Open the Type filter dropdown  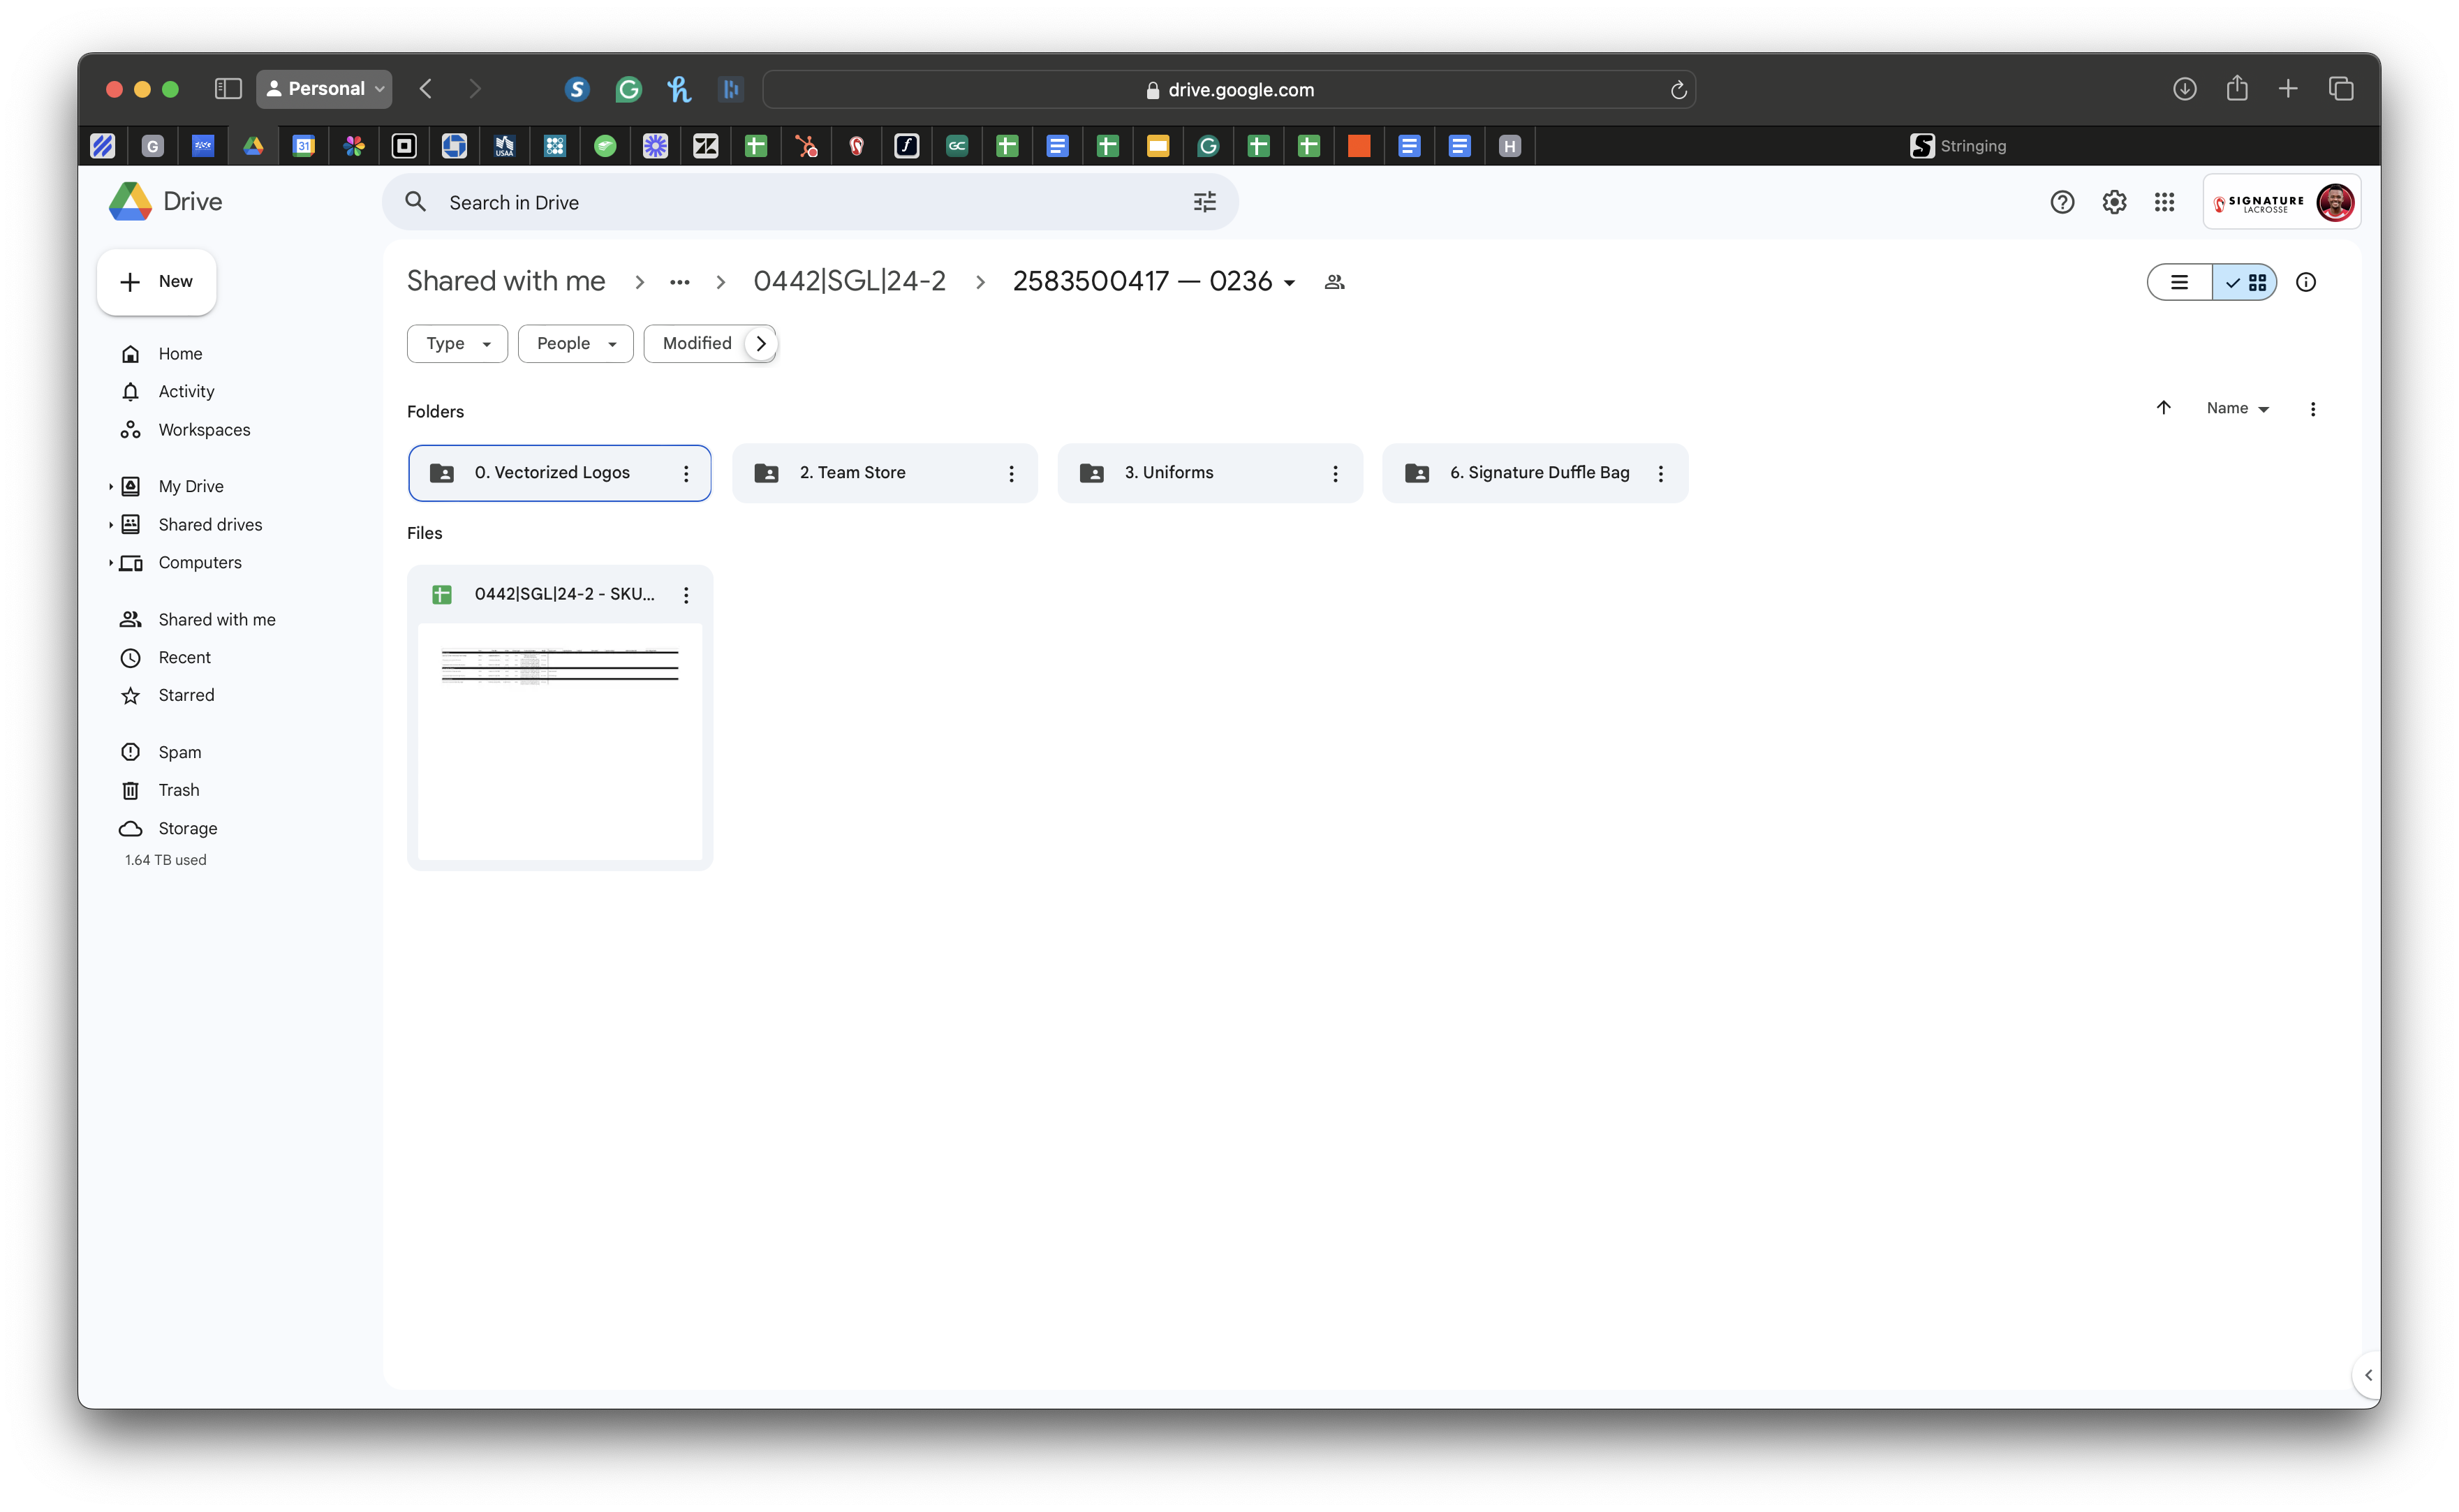457,343
